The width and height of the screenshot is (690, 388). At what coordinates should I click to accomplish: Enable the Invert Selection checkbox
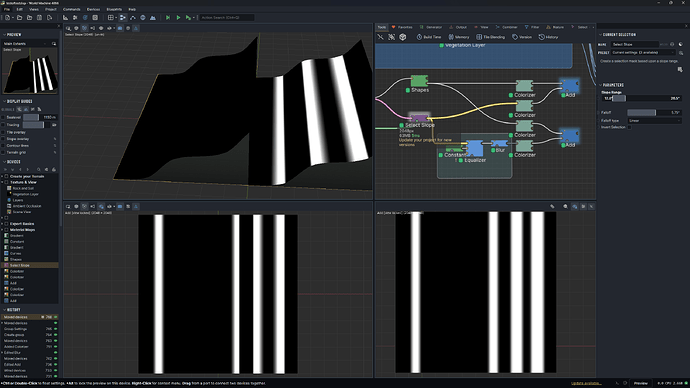[629, 127]
